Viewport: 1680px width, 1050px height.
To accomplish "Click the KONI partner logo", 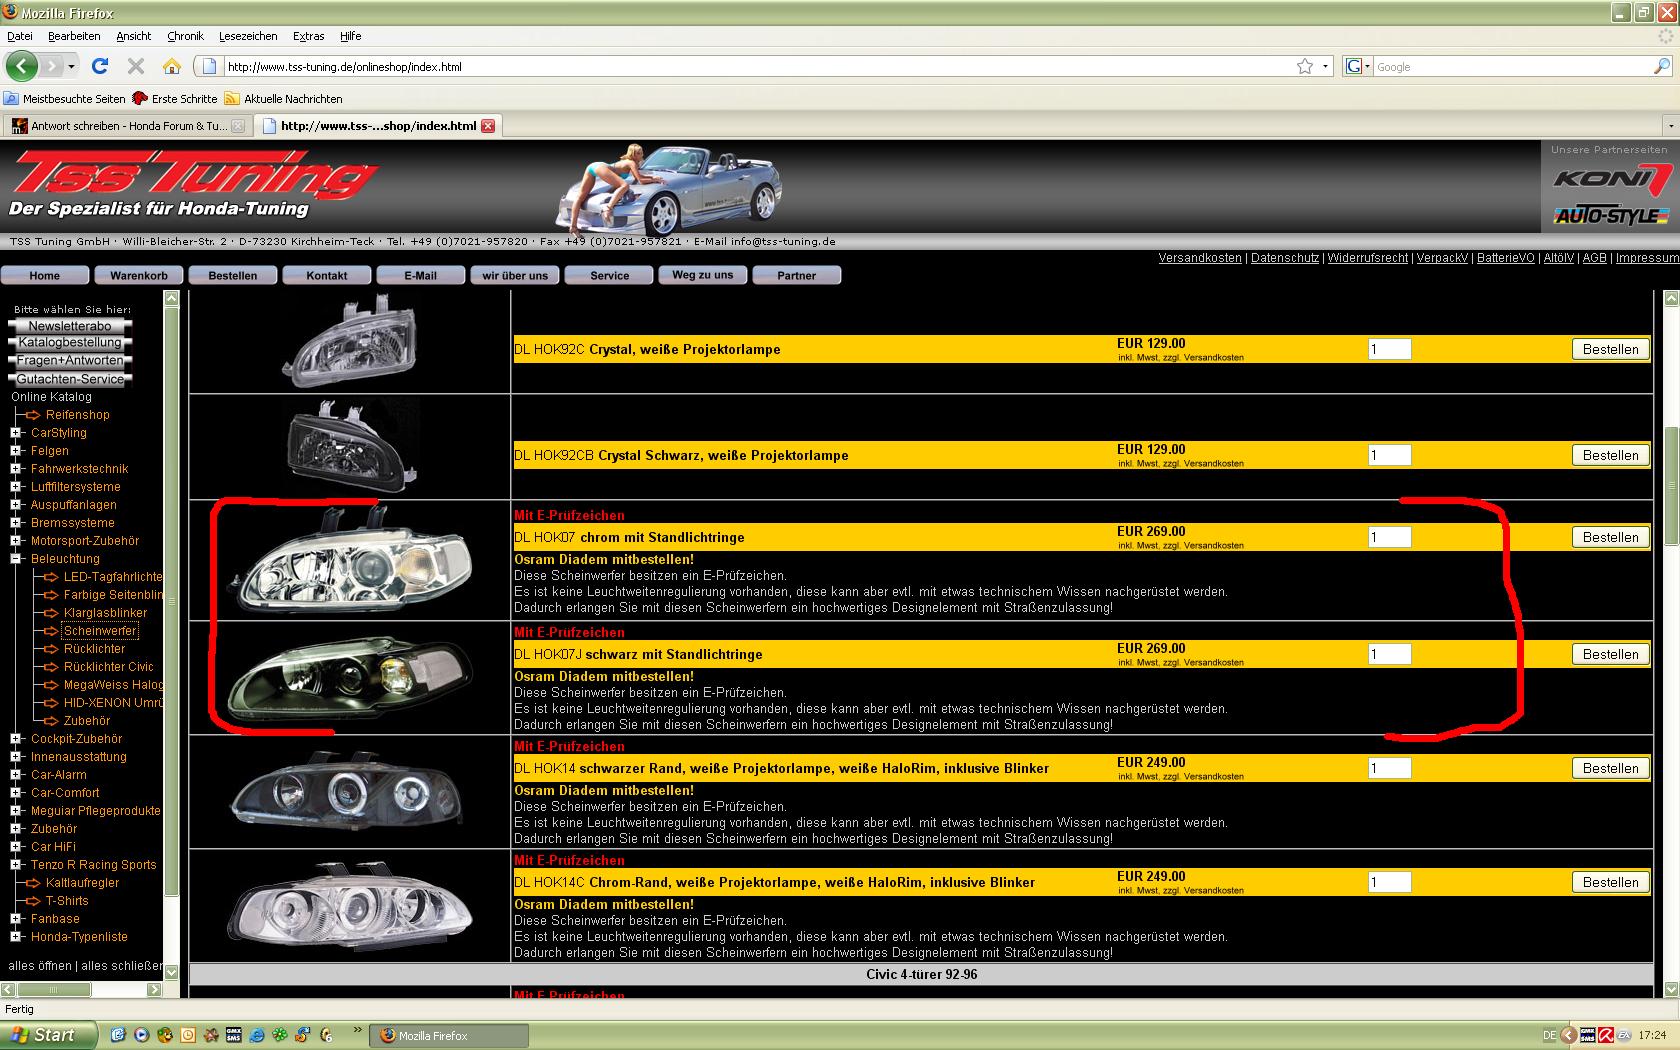I will [x=1611, y=180].
